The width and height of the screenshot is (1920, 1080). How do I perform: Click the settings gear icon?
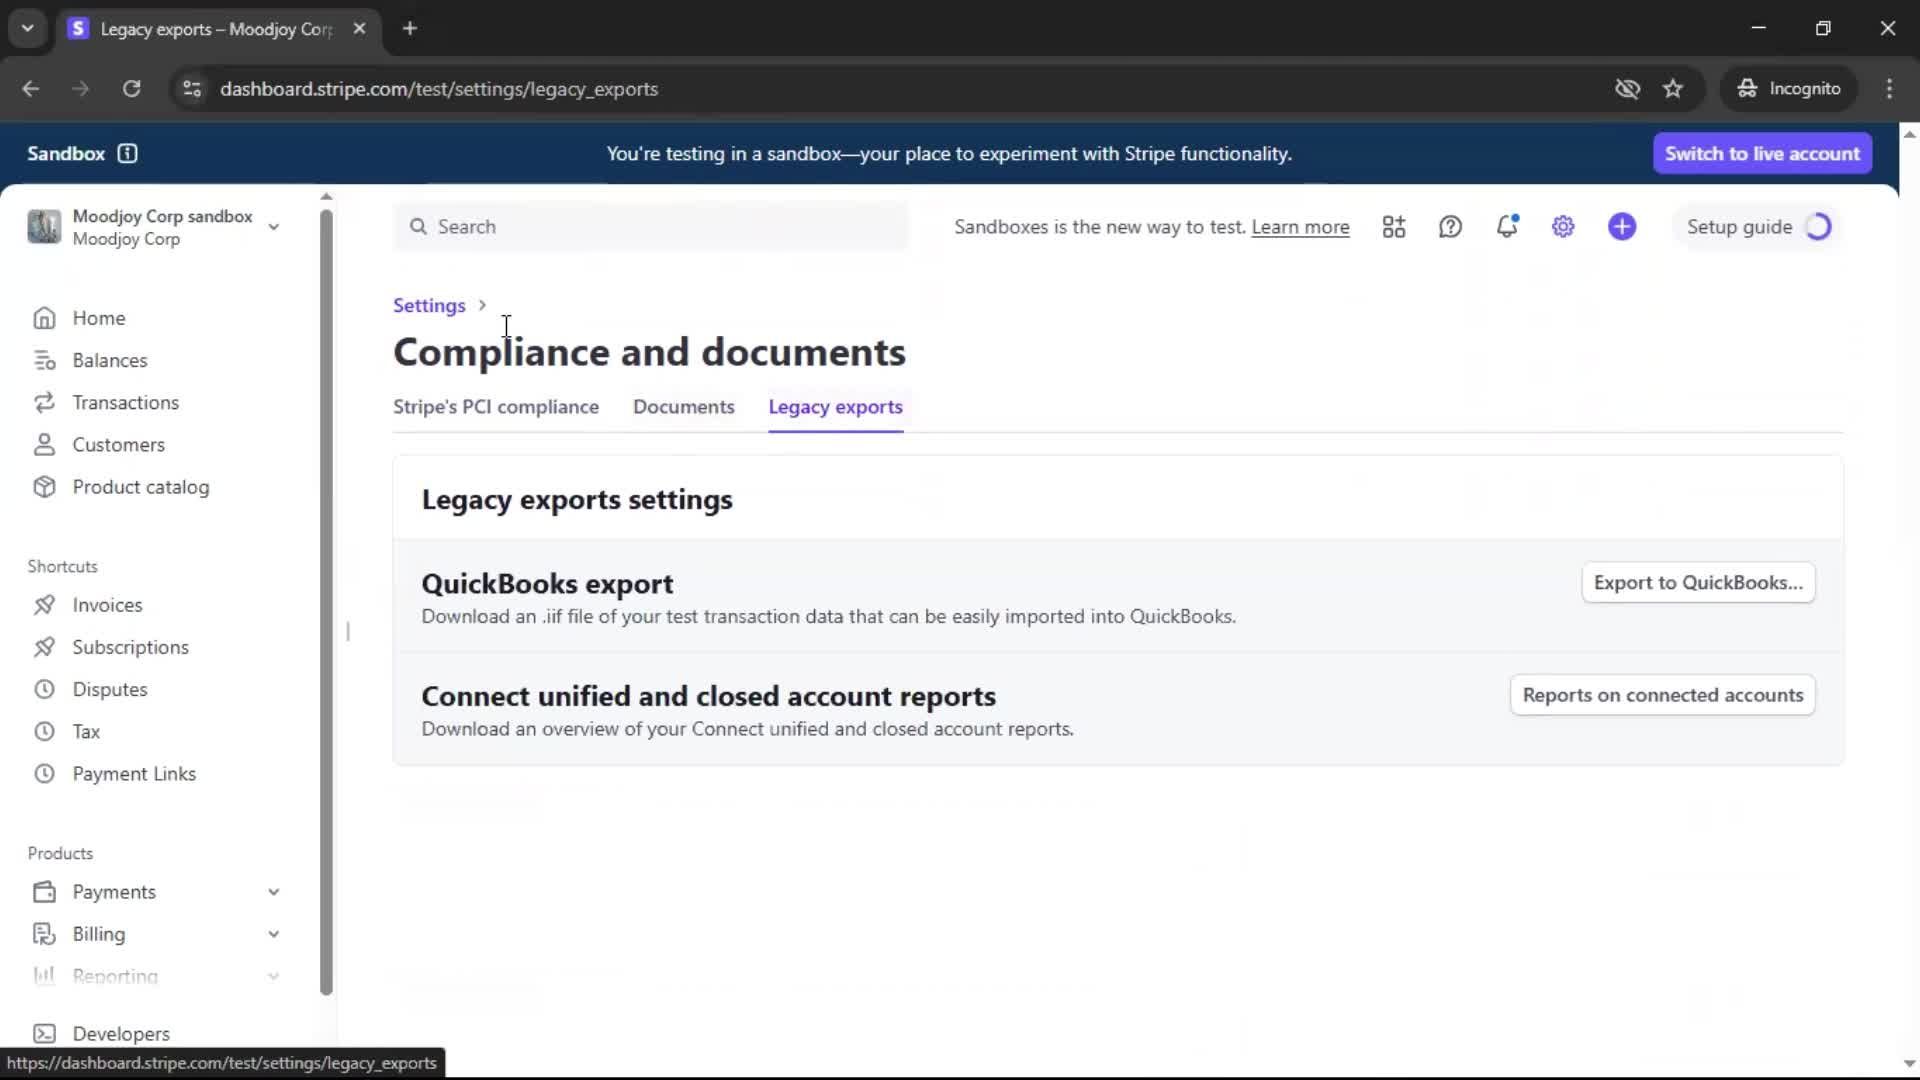click(1563, 227)
